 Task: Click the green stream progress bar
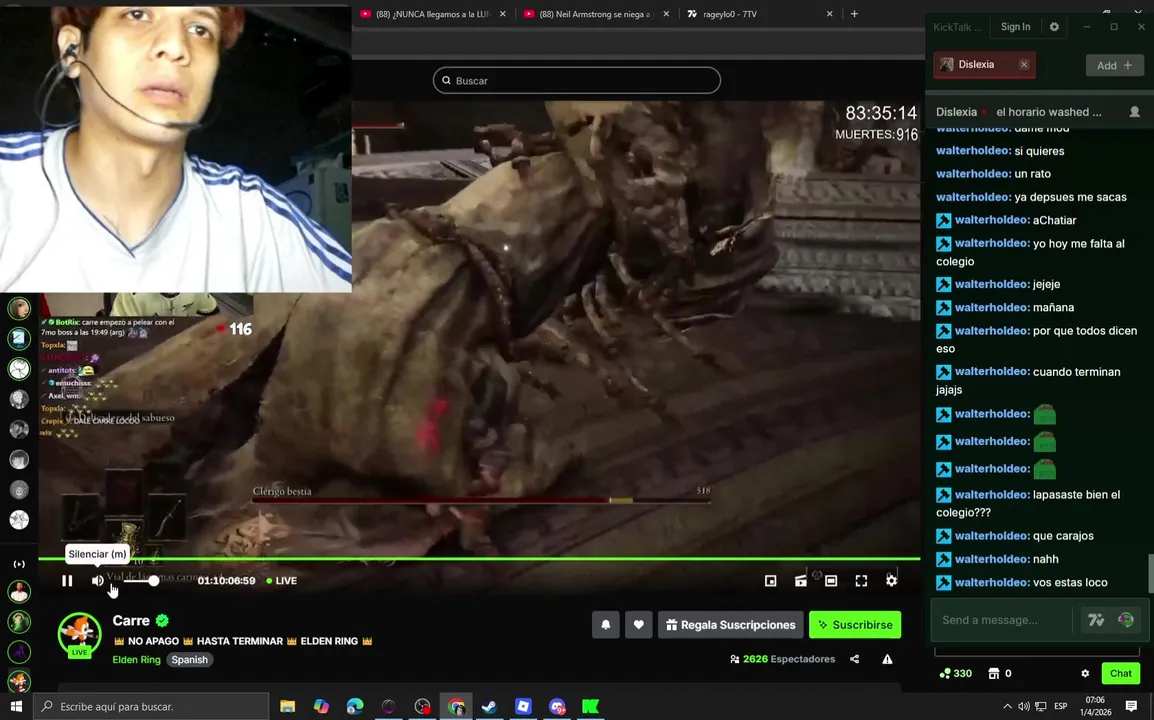[479, 559]
